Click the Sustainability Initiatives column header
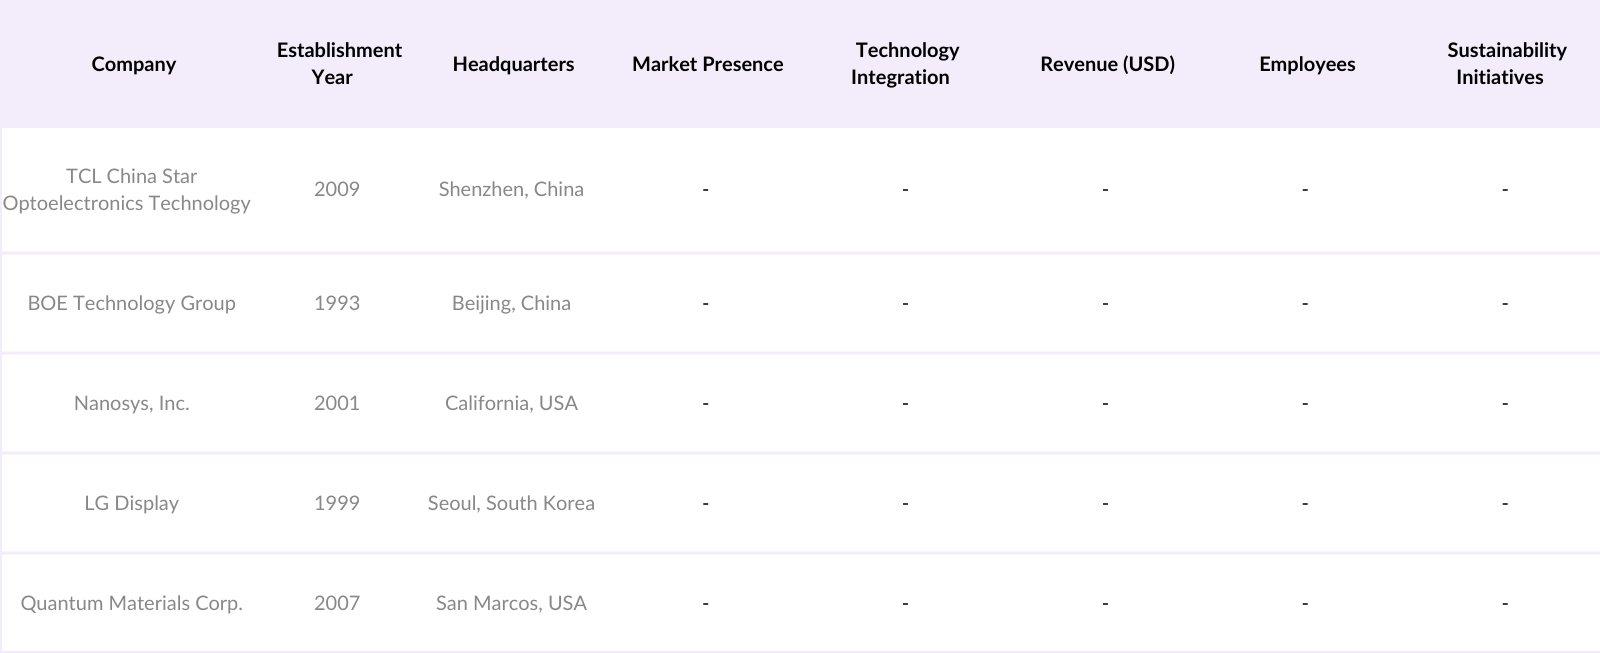 (1505, 63)
